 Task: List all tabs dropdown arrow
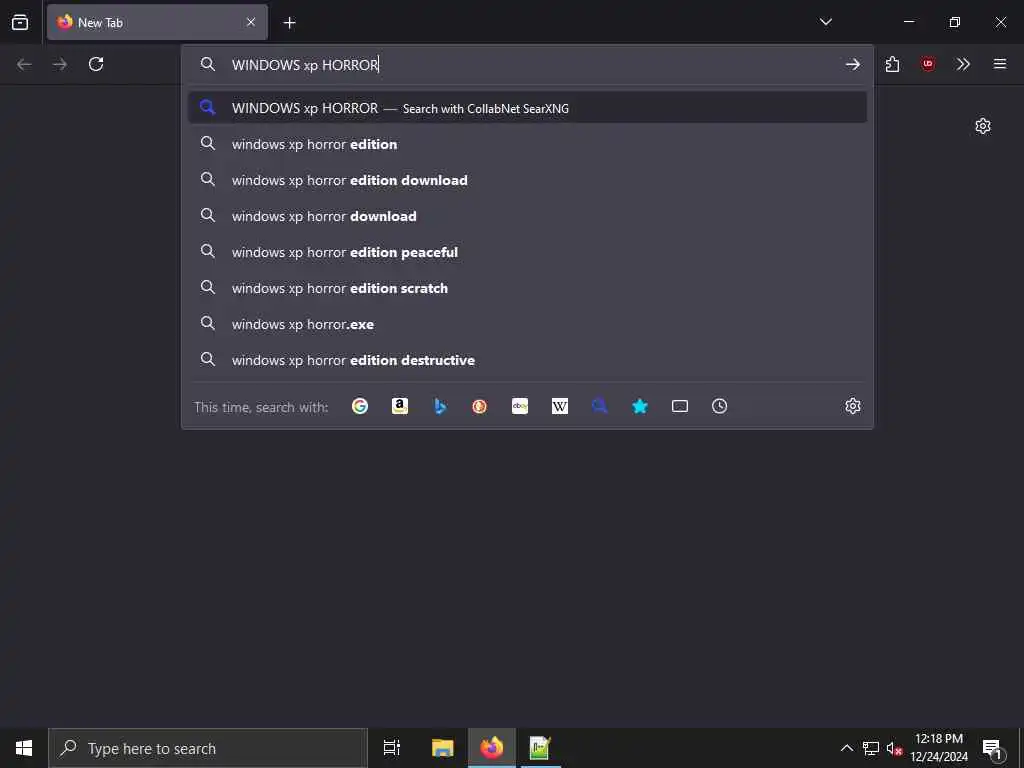(826, 22)
